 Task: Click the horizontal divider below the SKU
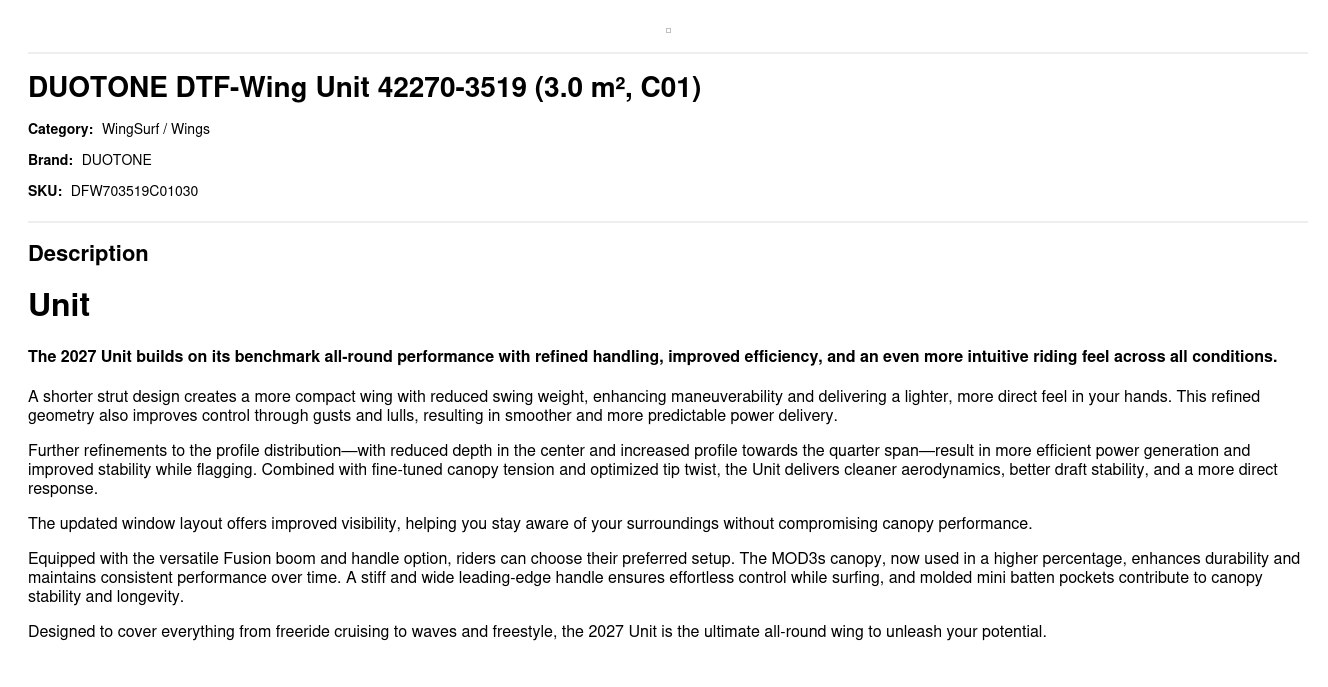[668, 222]
